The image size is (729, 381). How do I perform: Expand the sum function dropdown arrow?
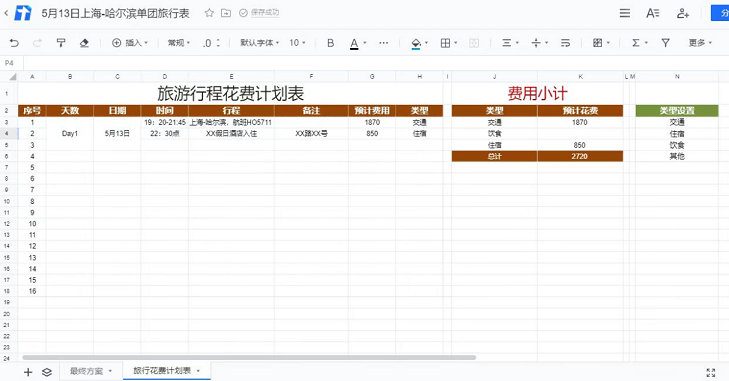click(x=646, y=43)
